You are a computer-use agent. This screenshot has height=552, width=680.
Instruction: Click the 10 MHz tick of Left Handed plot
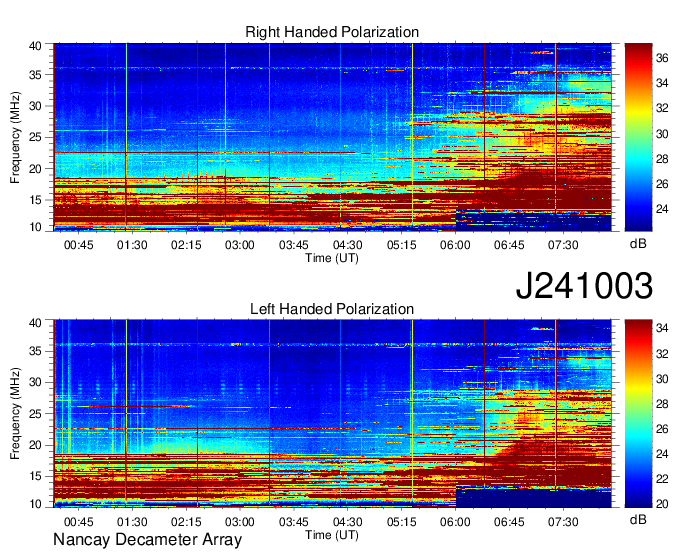click(35, 504)
